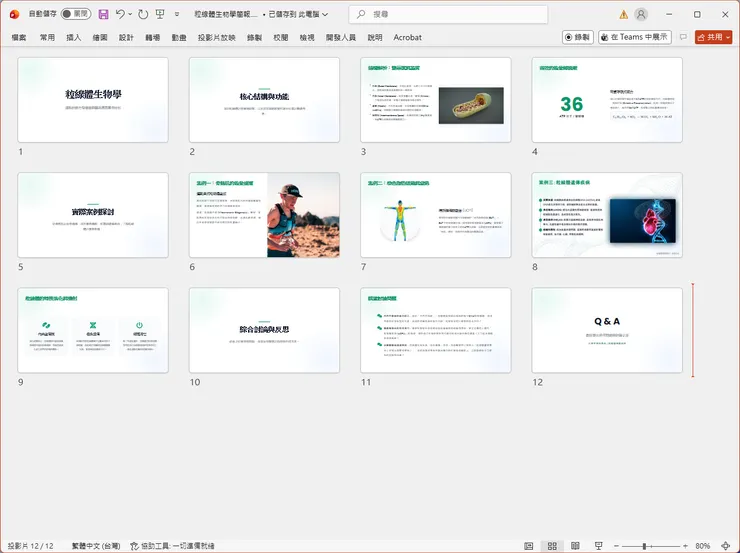Open the accessibility checker status button
The image size is (740, 553).
point(172,546)
